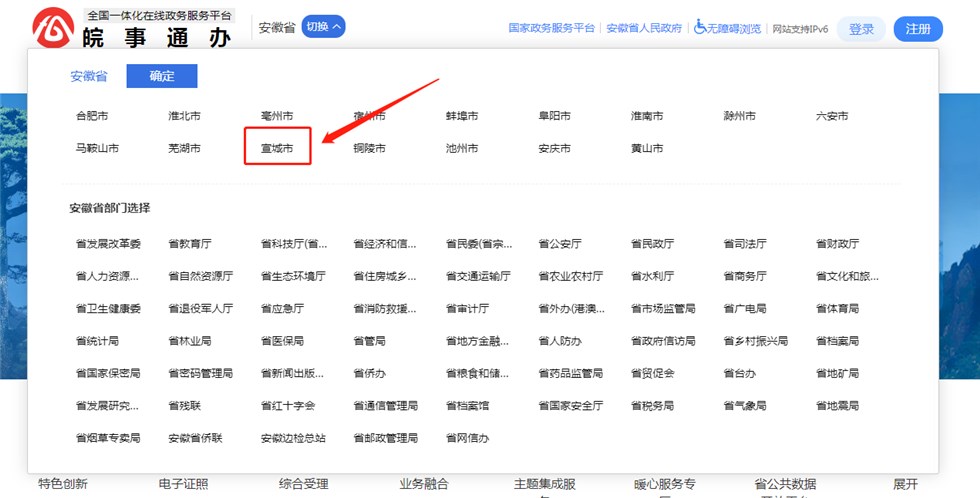
Task: Select city 蚌埠市
Action: pos(462,116)
